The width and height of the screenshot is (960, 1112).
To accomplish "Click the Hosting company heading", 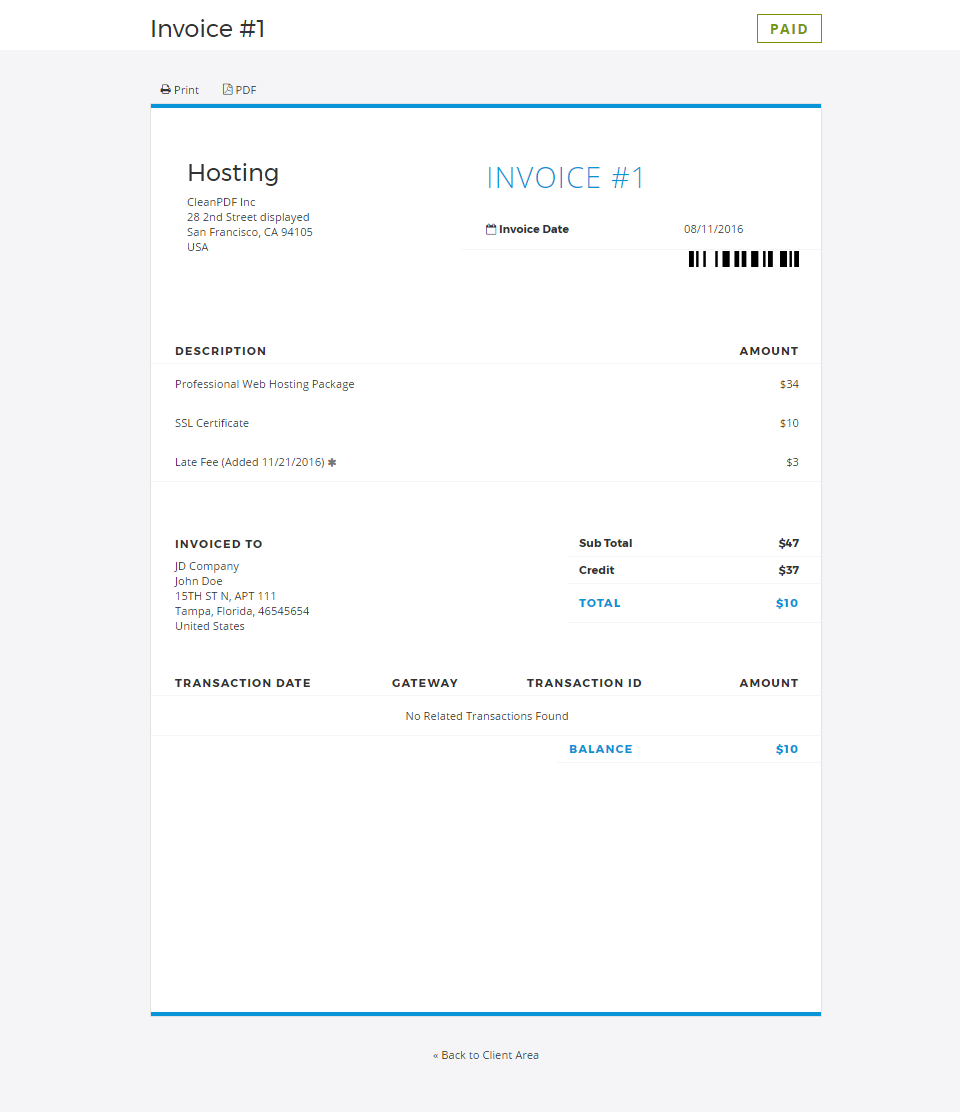I will 233,172.
